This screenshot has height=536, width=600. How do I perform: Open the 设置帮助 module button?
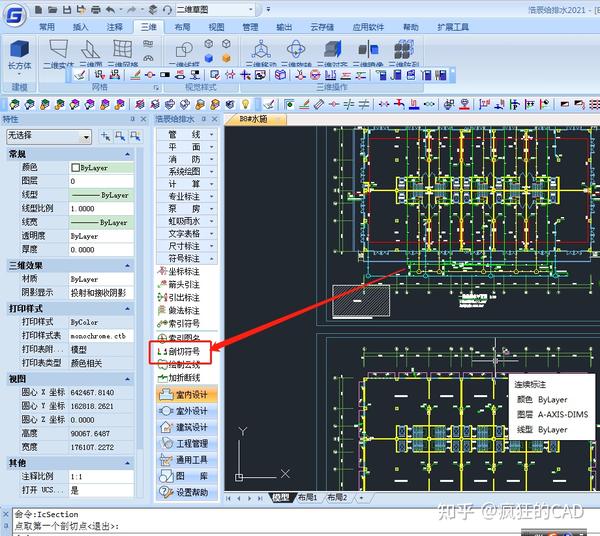point(187,492)
